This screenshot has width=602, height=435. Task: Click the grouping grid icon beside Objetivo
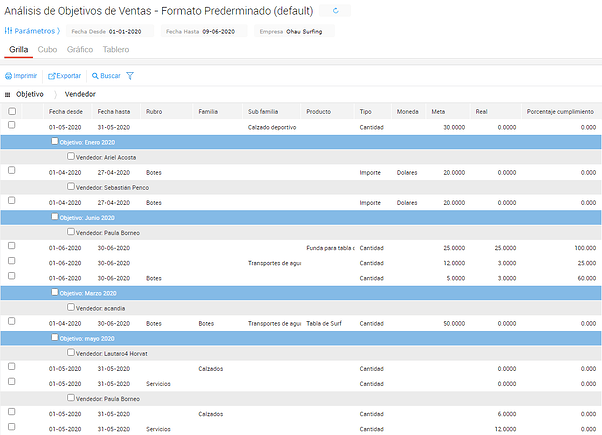(9, 94)
